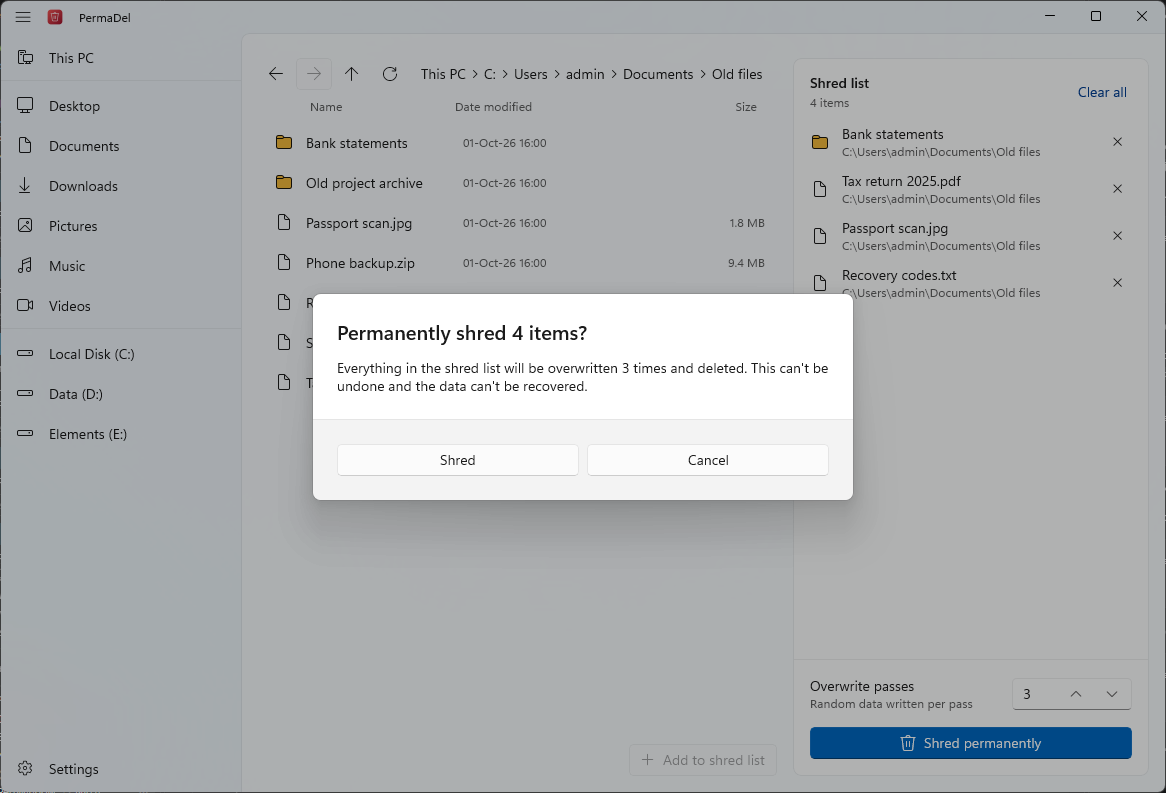Sort by the Size column header
Image resolution: width=1166 pixels, height=793 pixels.
(x=746, y=107)
